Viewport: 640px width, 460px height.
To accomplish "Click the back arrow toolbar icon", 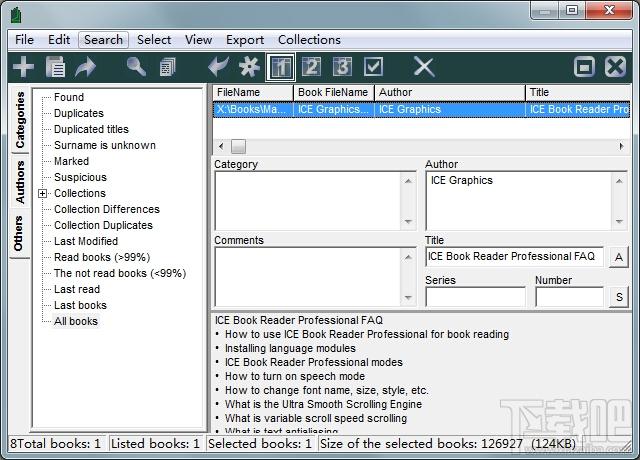I will (218, 67).
